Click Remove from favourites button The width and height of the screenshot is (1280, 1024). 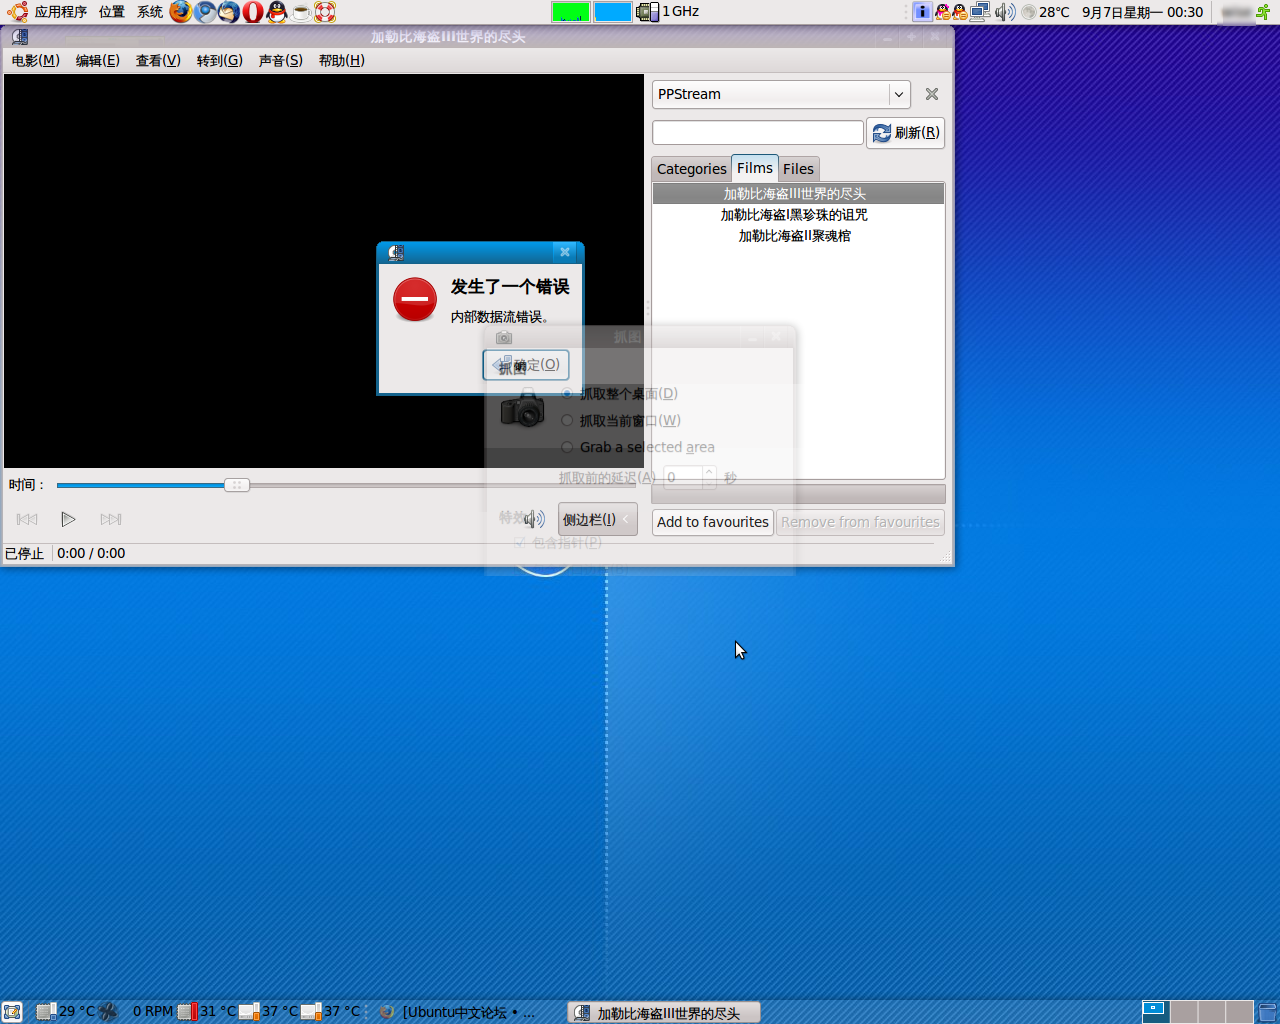pos(860,522)
